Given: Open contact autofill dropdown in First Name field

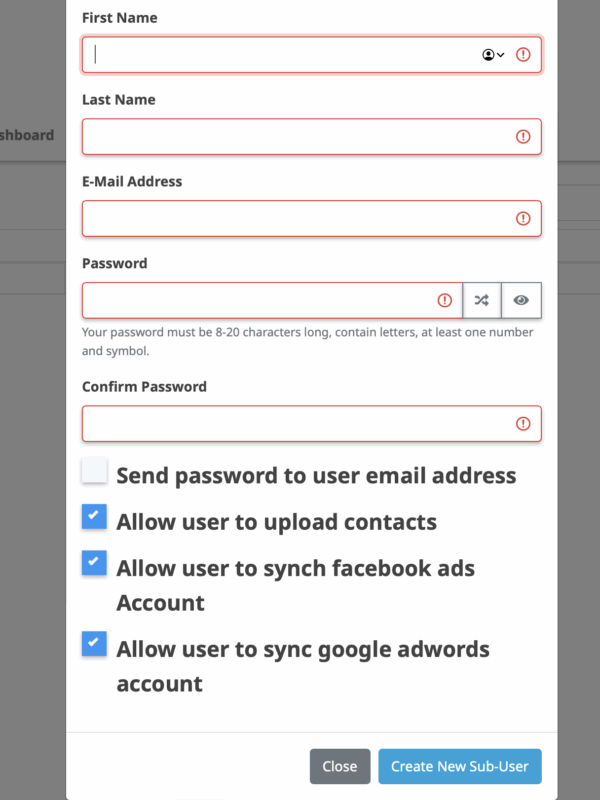Looking at the screenshot, I should pyautogui.click(x=493, y=55).
